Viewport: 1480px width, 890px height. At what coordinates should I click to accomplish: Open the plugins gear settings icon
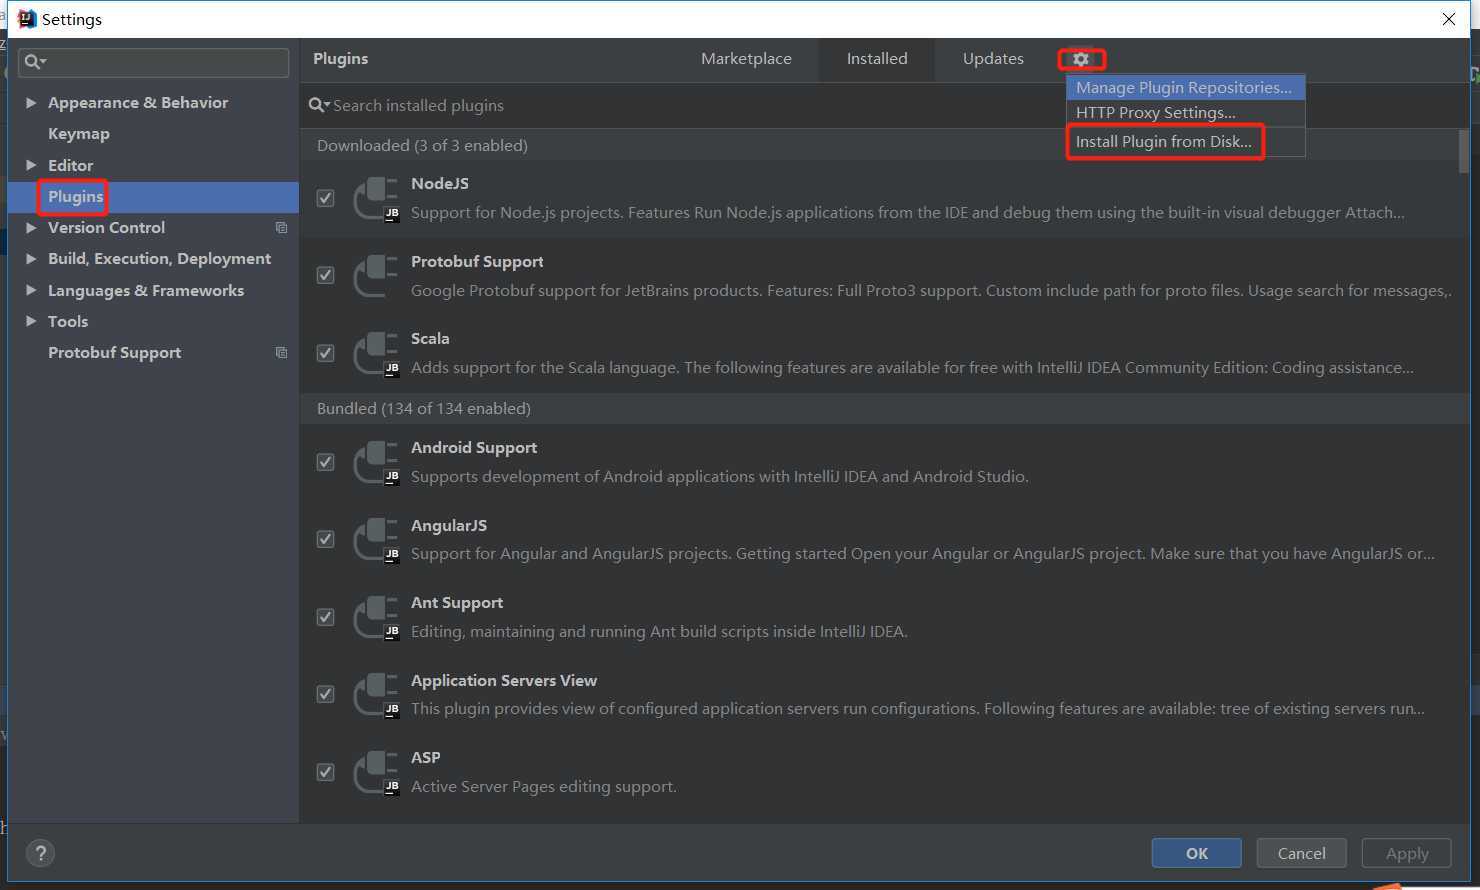(x=1081, y=59)
